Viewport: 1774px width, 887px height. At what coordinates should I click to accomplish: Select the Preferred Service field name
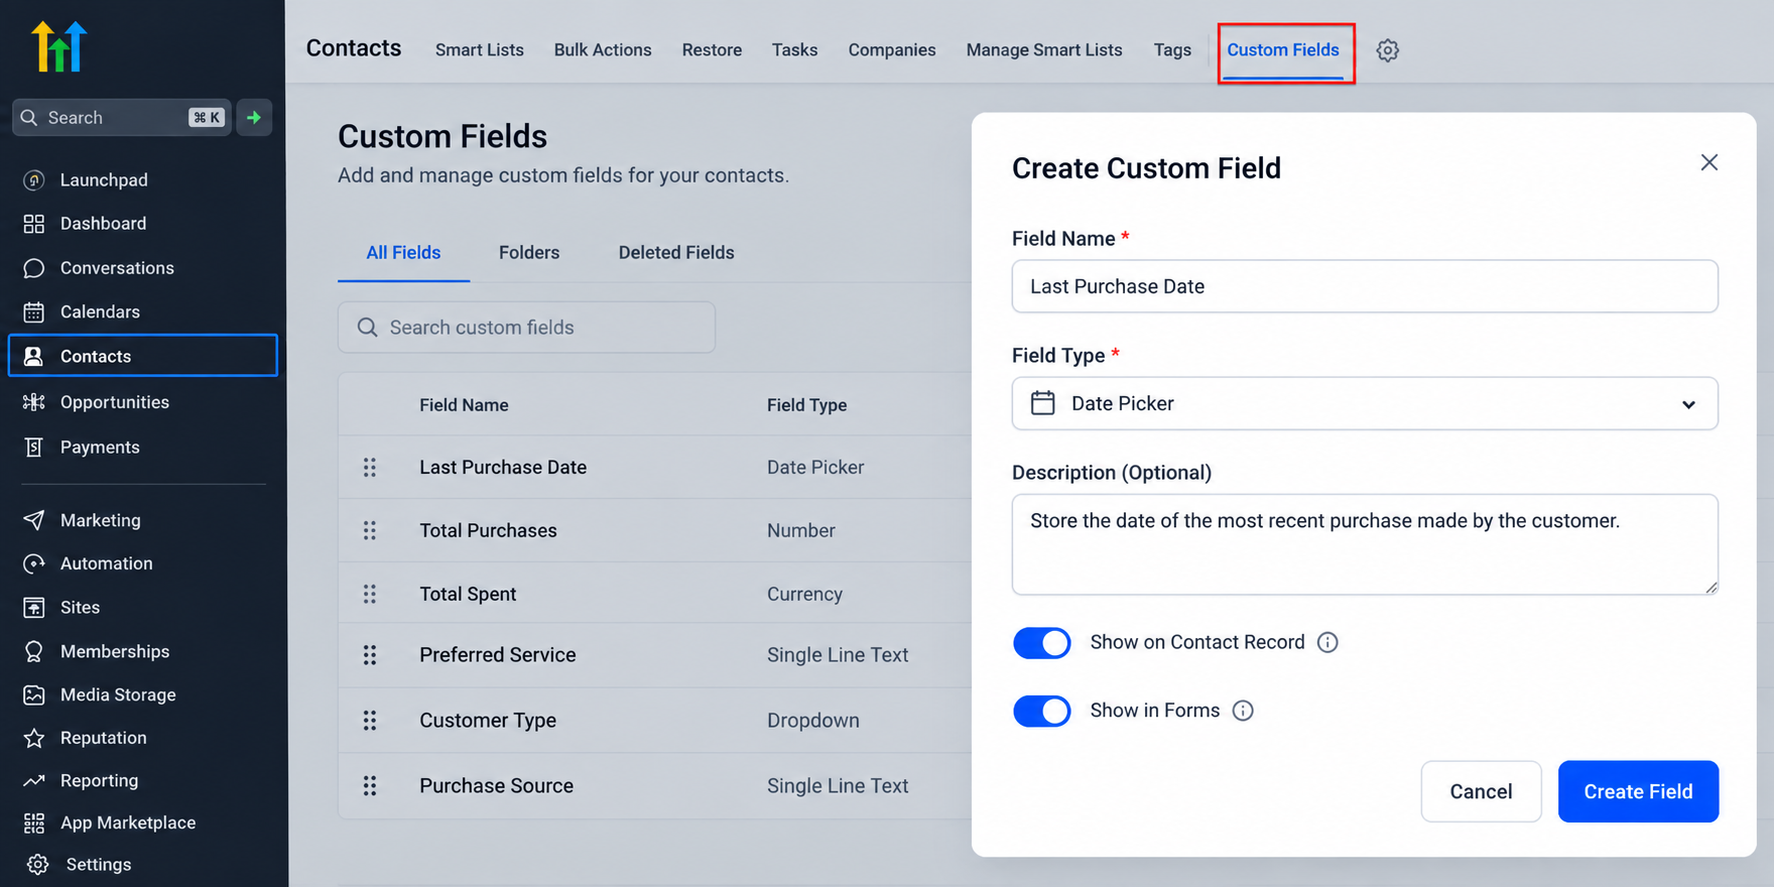(x=498, y=655)
